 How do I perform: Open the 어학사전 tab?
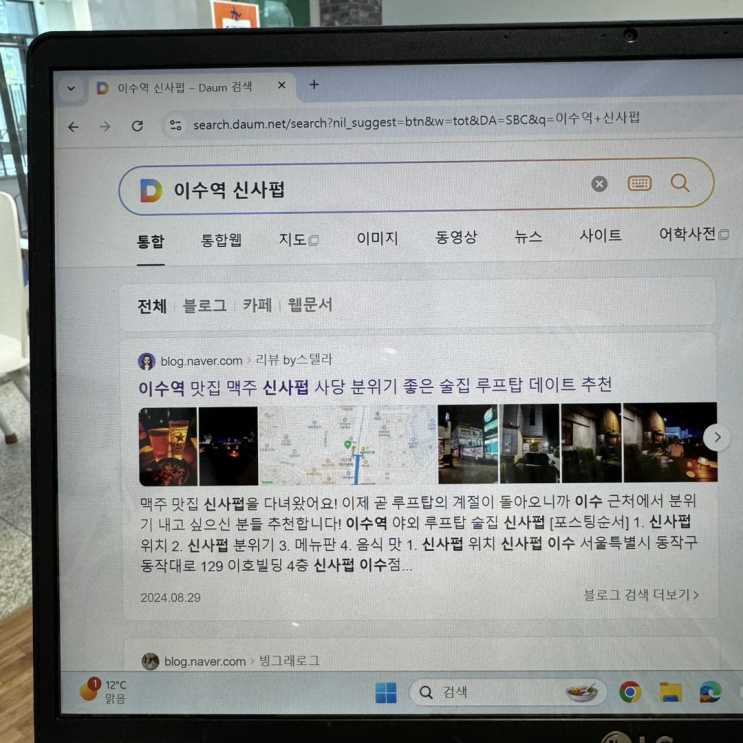693,233
